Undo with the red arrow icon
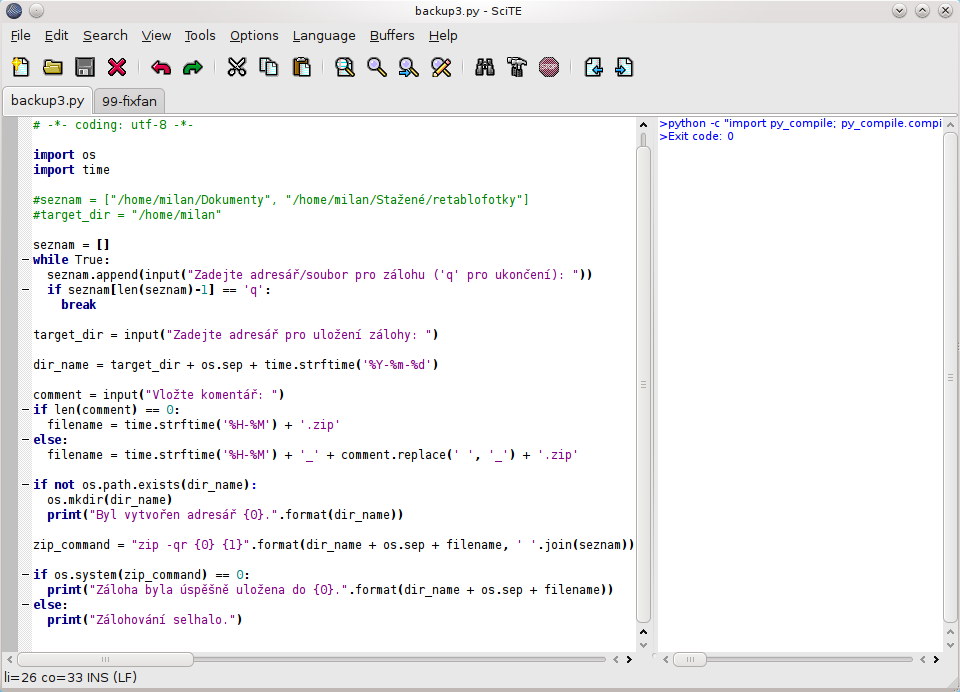This screenshot has width=960, height=692. tap(161, 67)
